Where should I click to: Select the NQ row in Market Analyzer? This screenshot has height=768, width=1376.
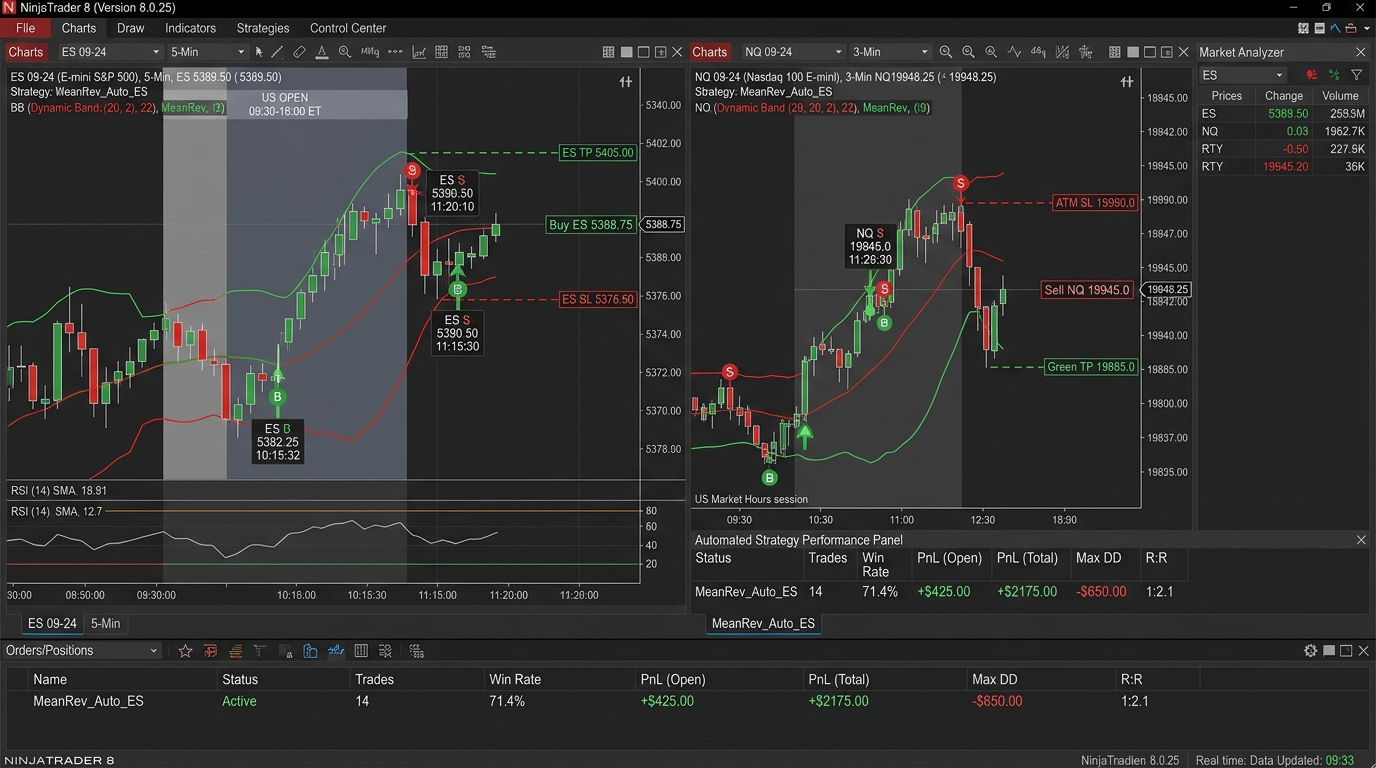click(1283, 131)
